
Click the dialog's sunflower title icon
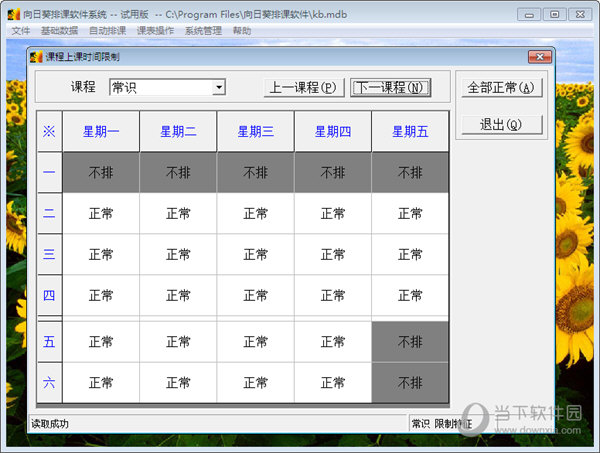coord(36,57)
